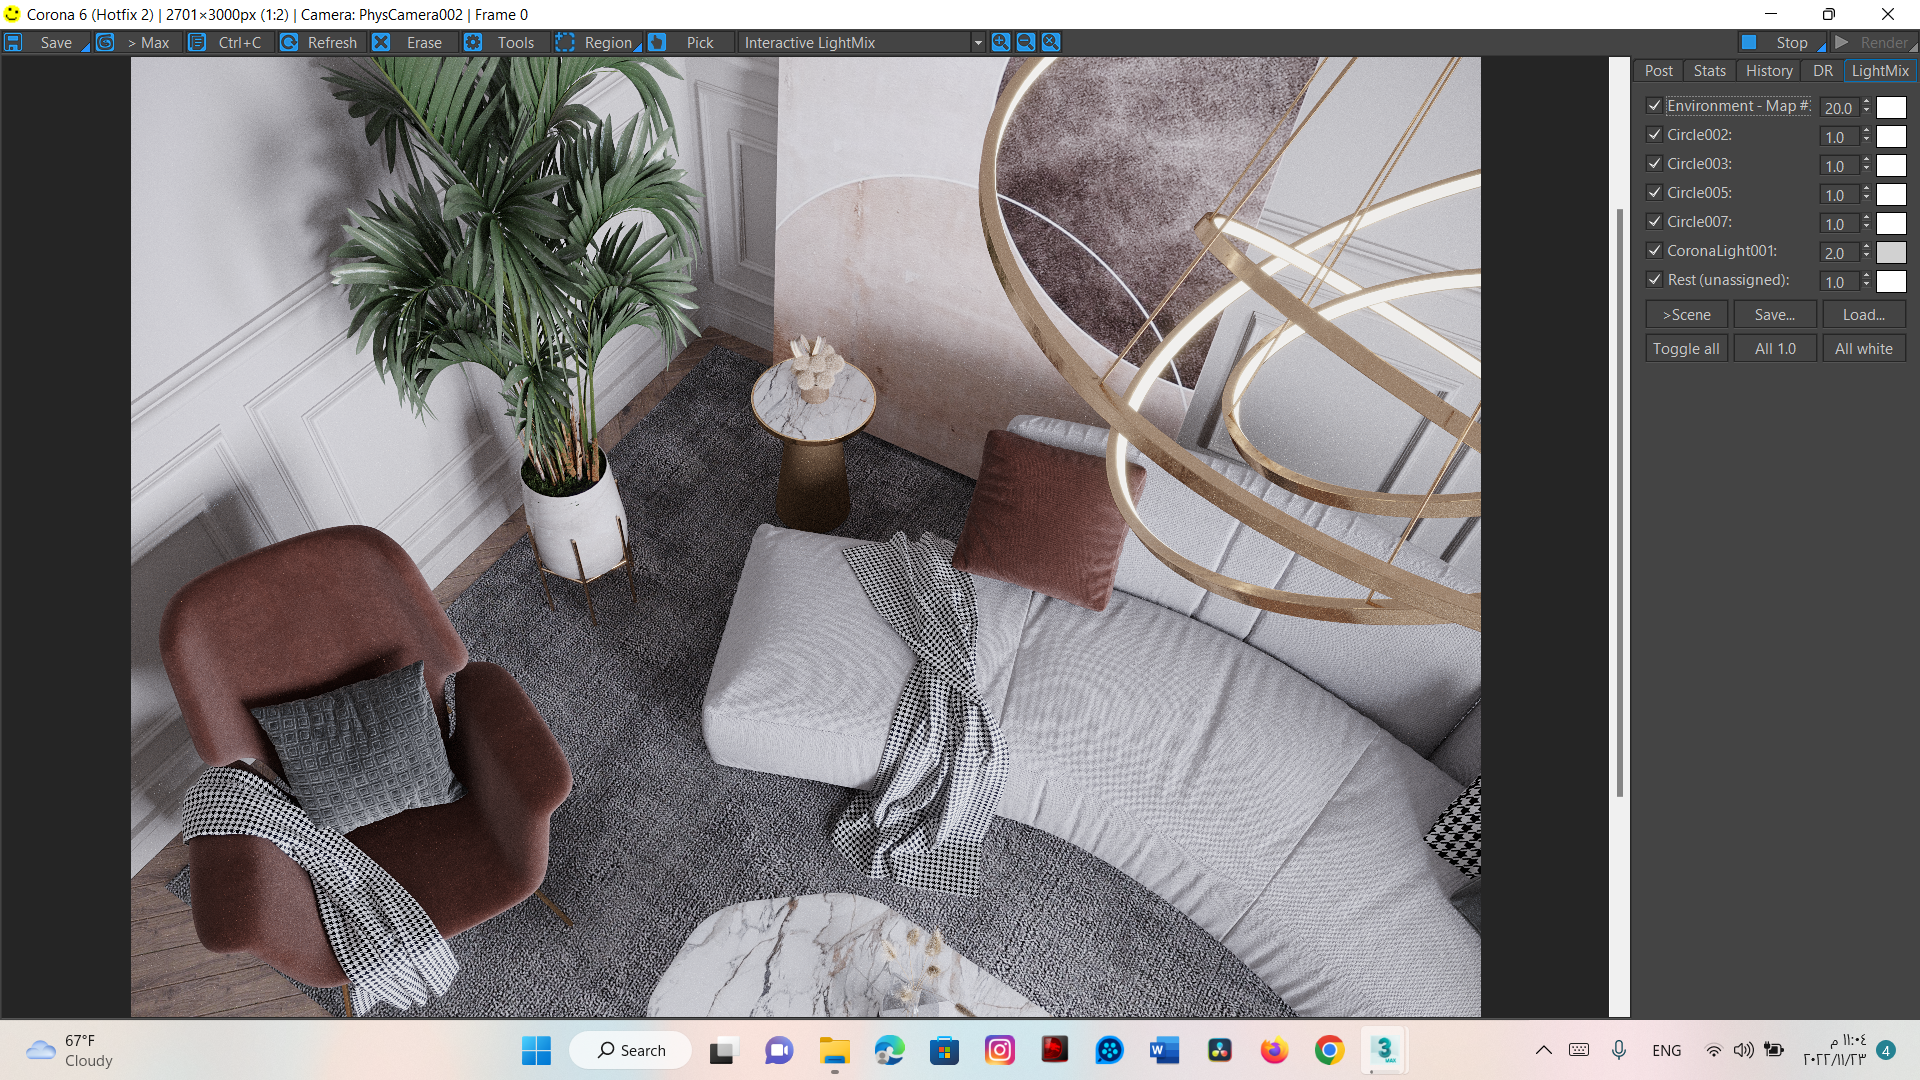Increase Circle002 intensity with spinner arrow
Viewport: 1920px width, 1080px height.
[x=1866, y=131]
